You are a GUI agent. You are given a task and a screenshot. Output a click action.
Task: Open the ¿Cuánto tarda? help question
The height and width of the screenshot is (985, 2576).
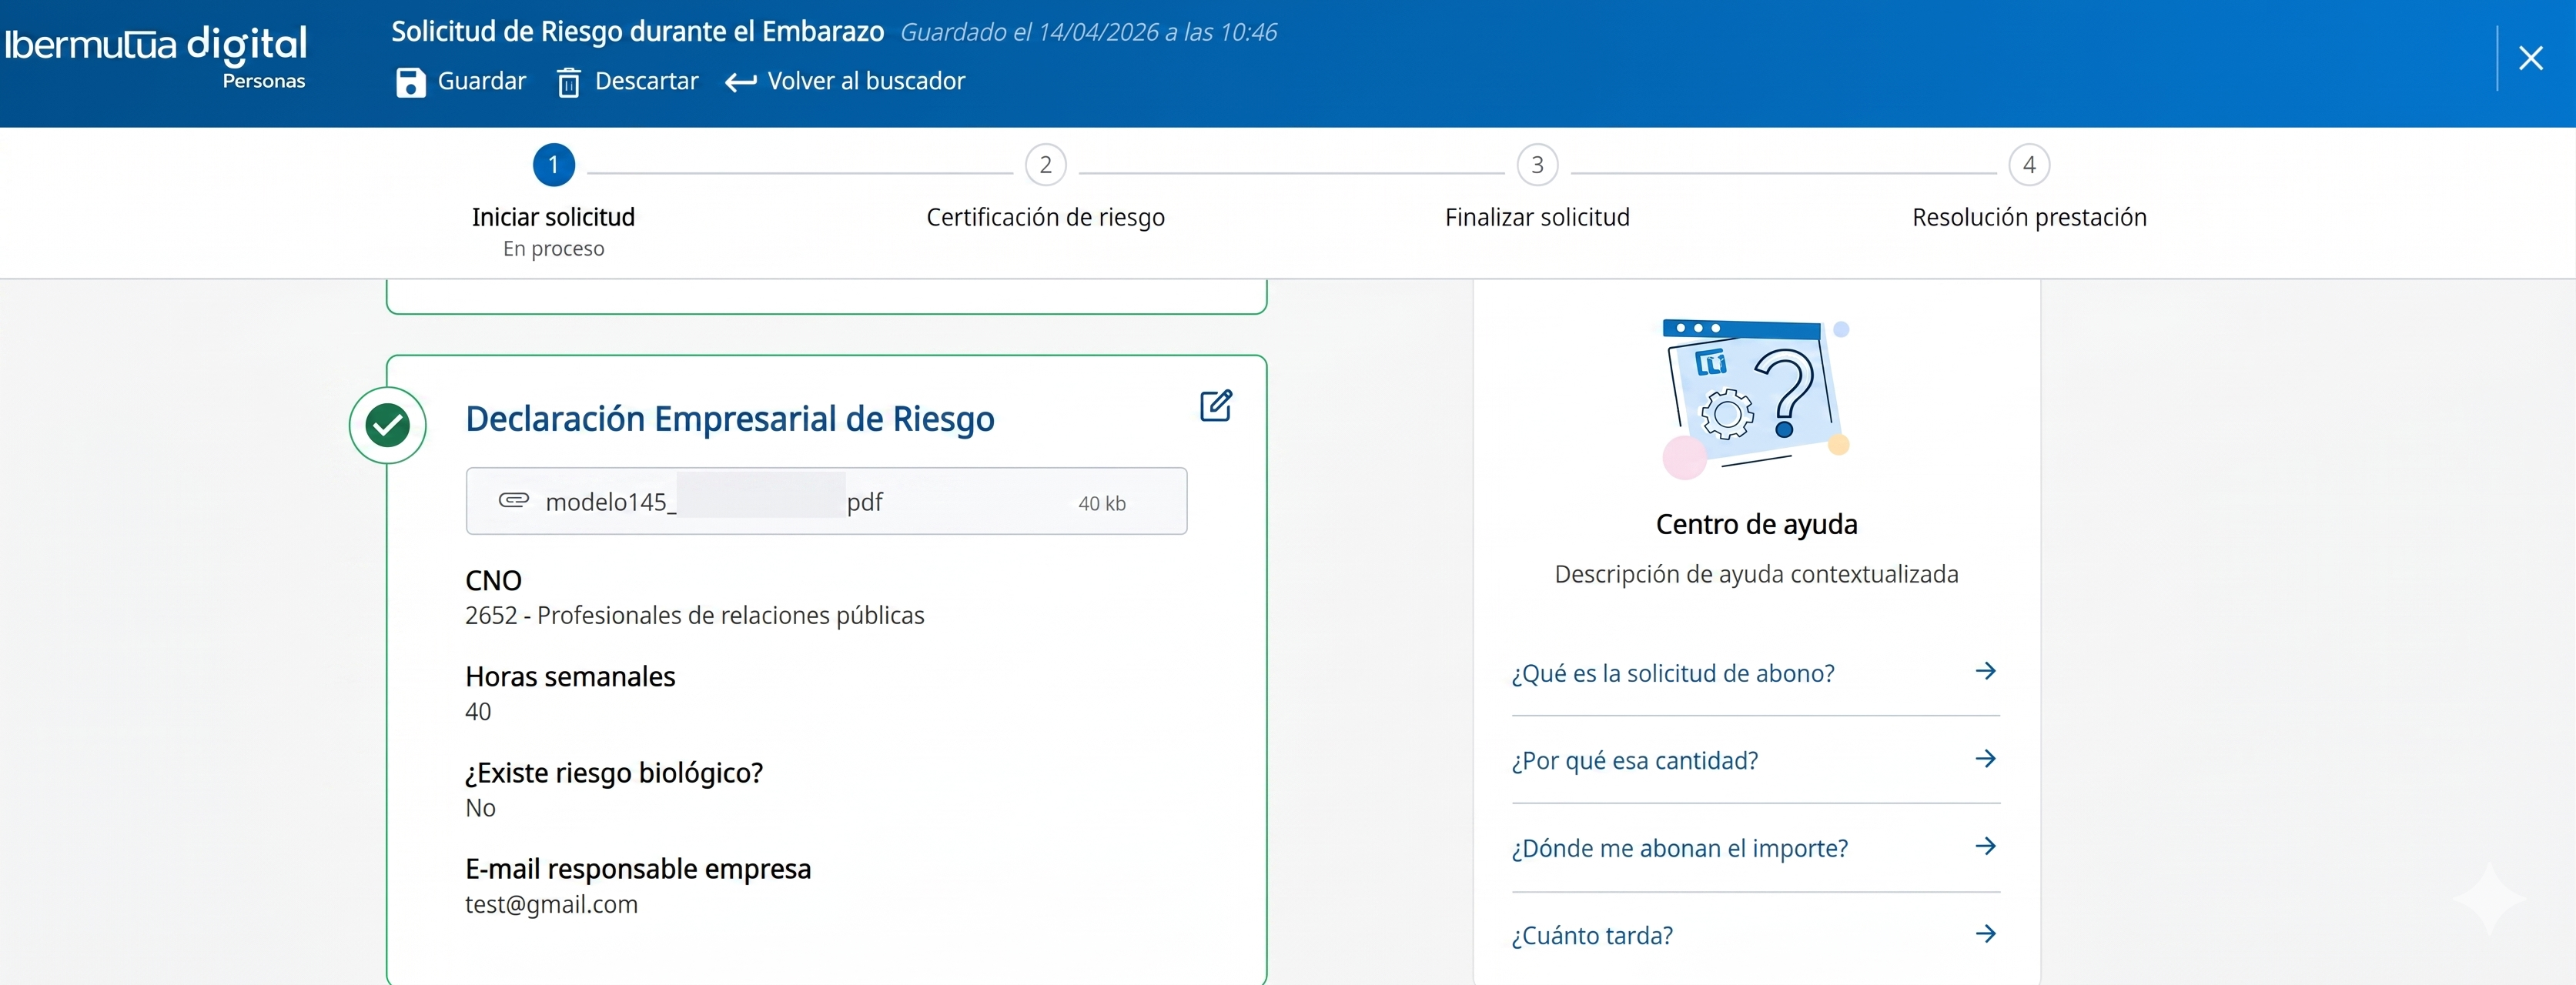click(1591, 935)
